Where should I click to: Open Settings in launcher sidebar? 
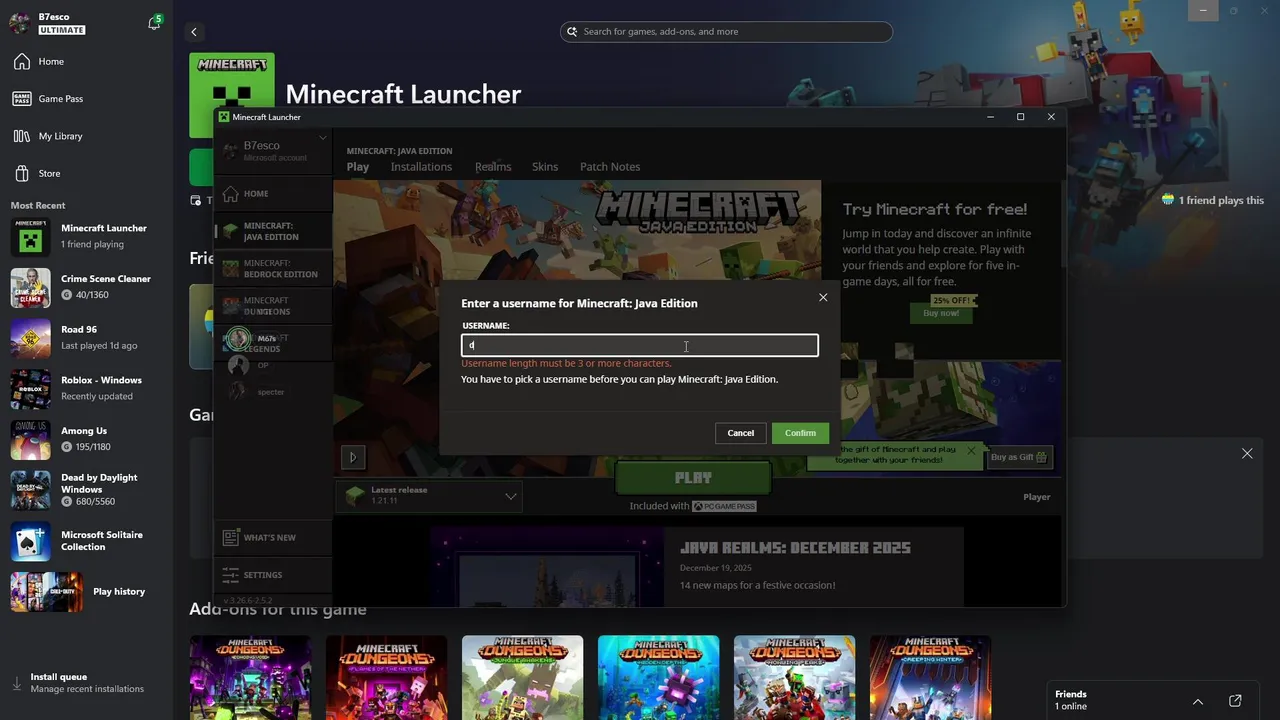273,575
